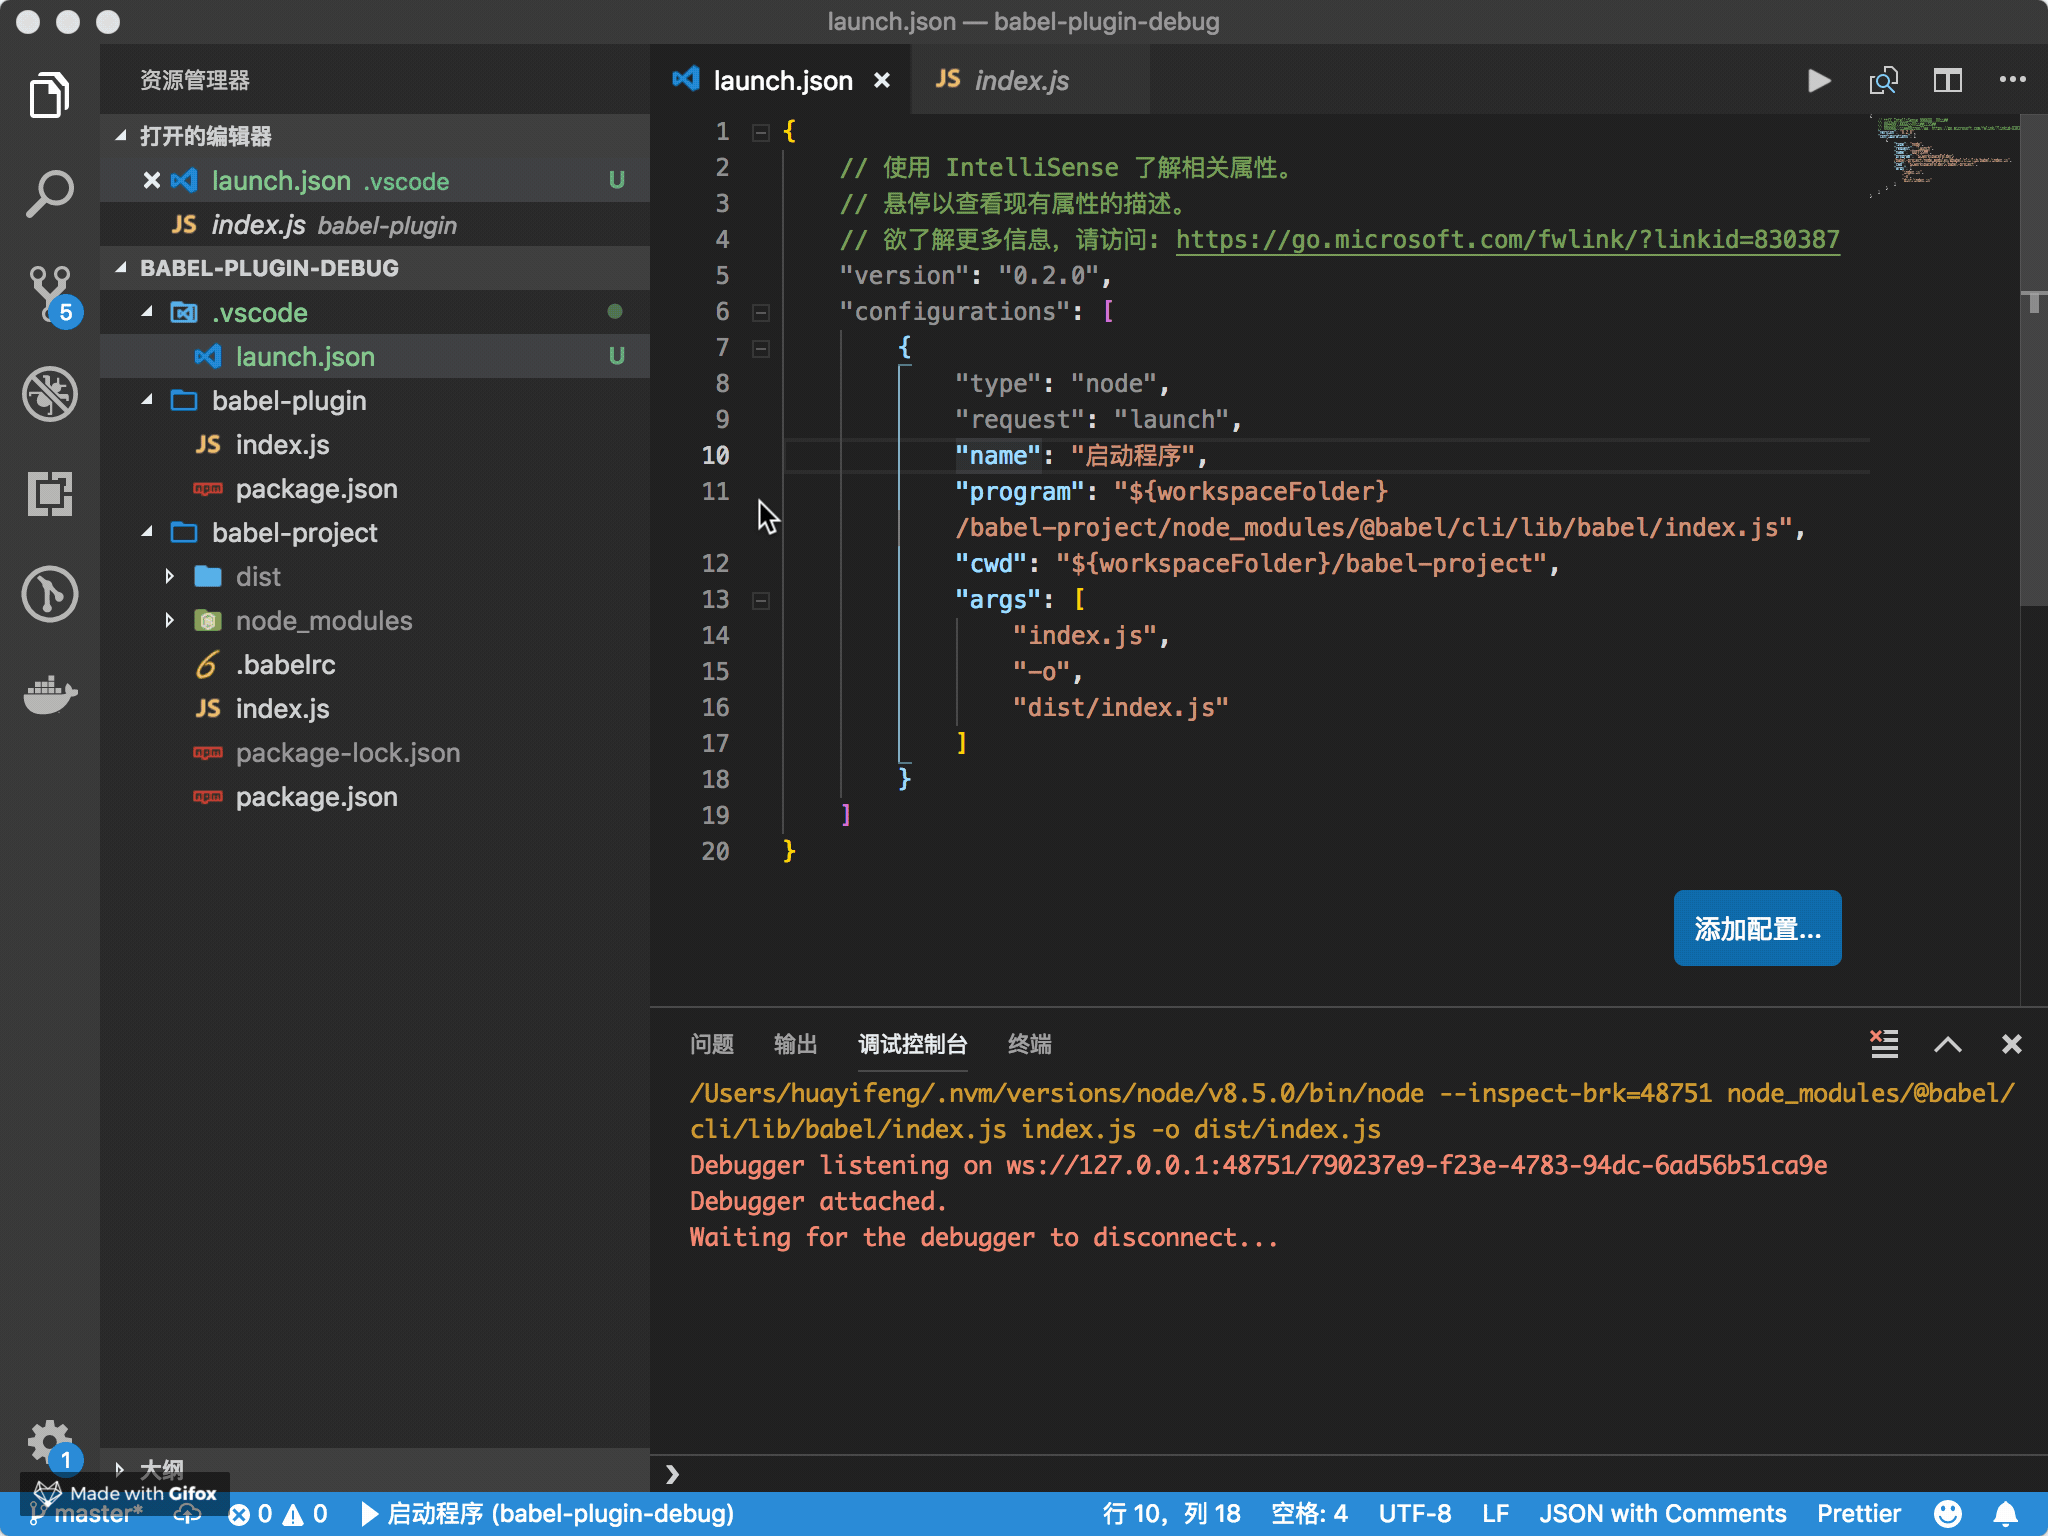Switch to the 终端 panel tab
This screenshot has height=1536, width=2048.
1030,1044
